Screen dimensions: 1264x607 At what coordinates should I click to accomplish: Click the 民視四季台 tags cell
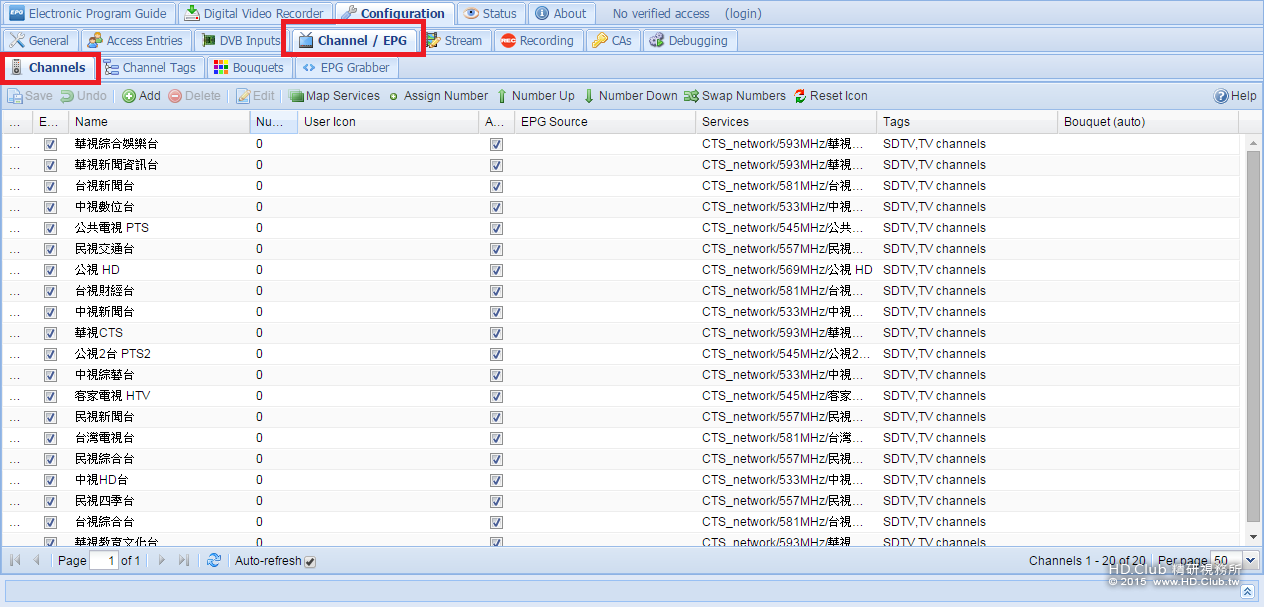coord(967,501)
